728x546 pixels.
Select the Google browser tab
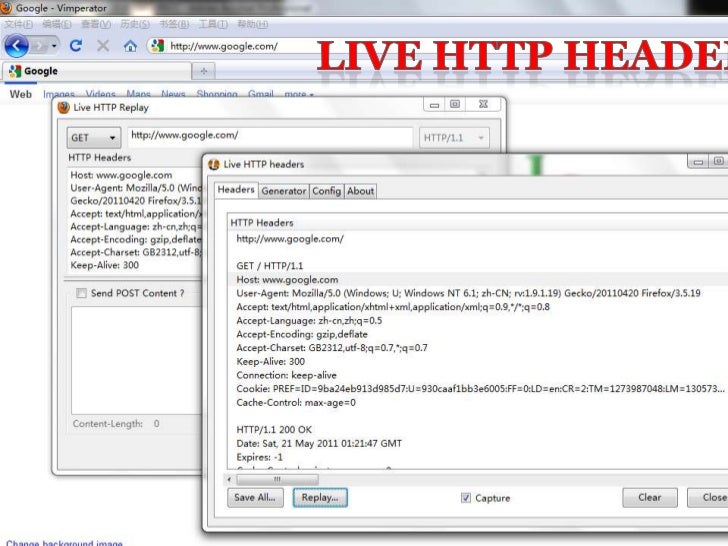pyautogui.click(x=97, y=71)
